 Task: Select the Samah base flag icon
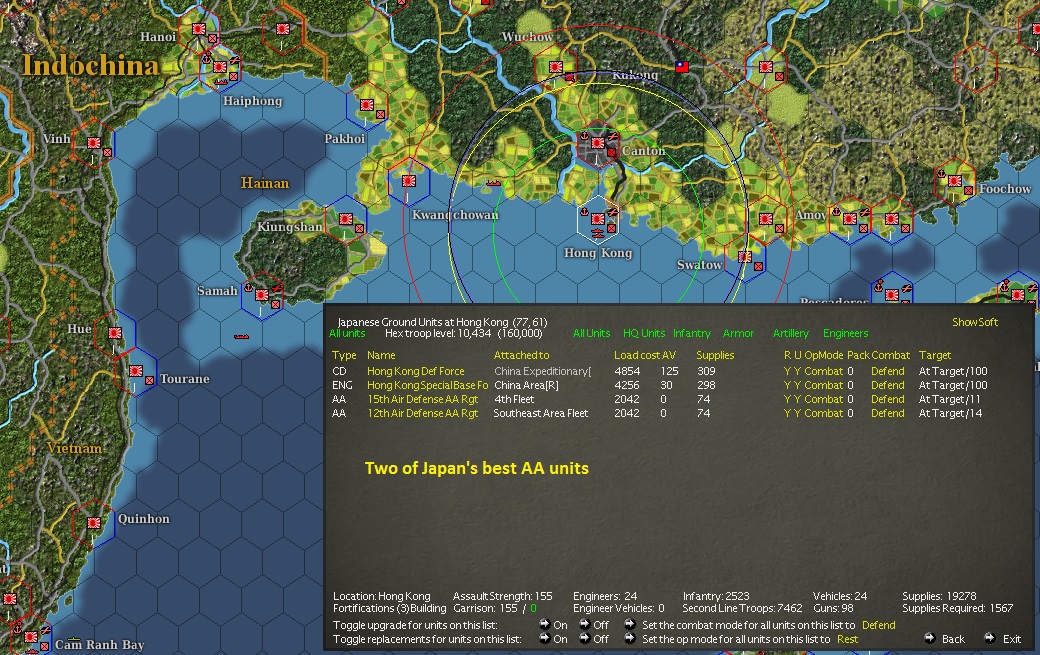(x=261, y=294)
